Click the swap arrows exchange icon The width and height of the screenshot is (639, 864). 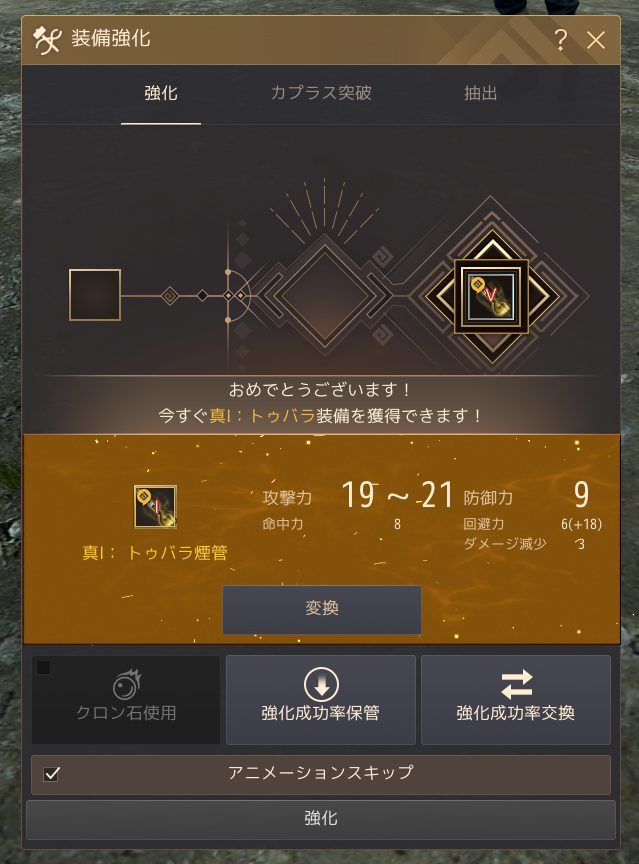click(x=516, y=684)
